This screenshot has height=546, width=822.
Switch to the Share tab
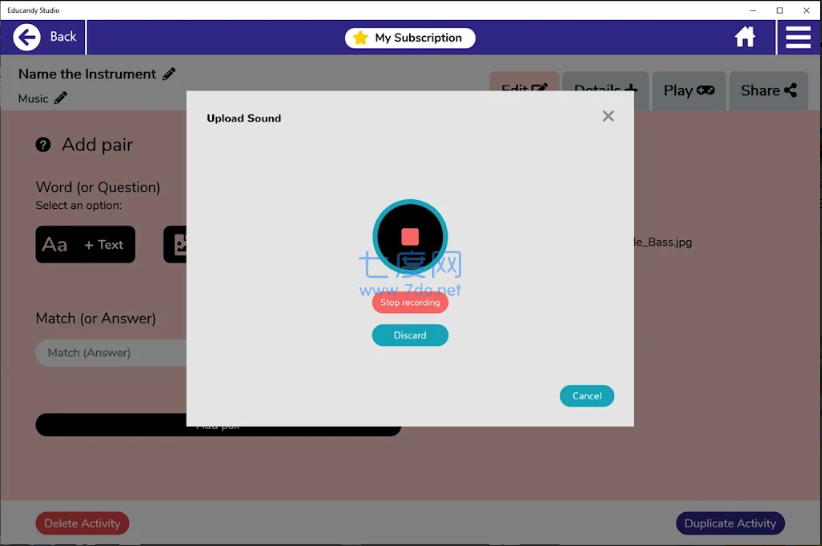pos(769,91)
